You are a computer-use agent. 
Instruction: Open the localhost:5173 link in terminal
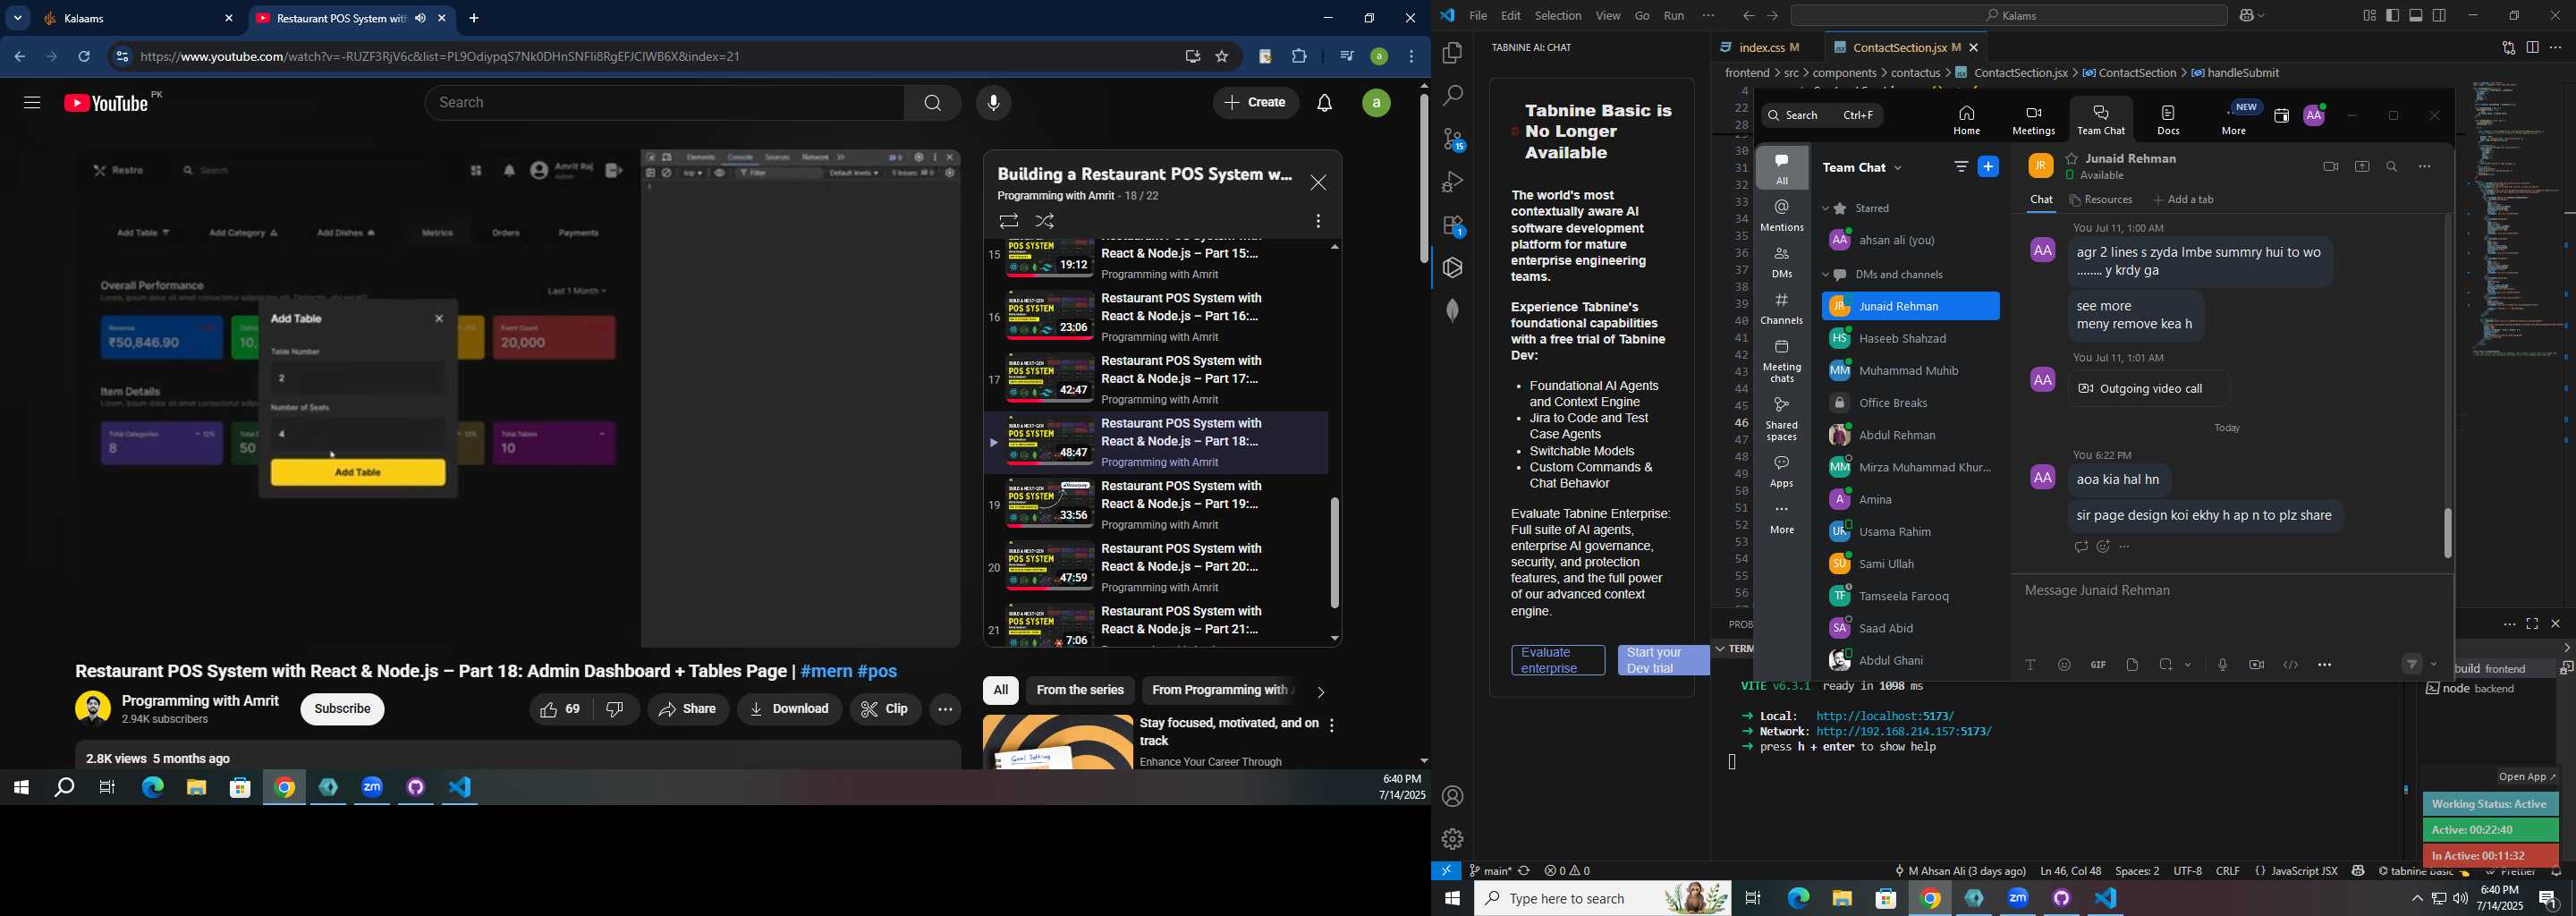(x=1884, y=716)
